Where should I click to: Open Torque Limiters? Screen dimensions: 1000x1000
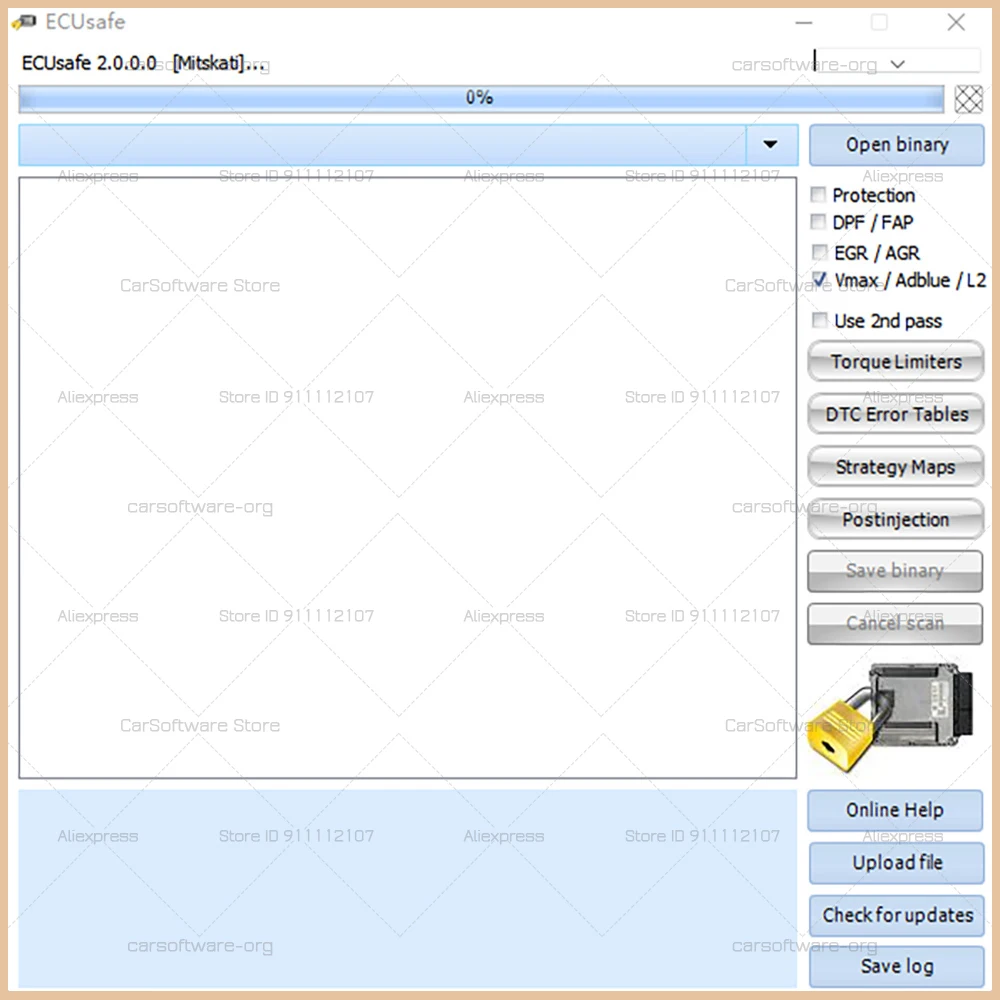(895, 362)
